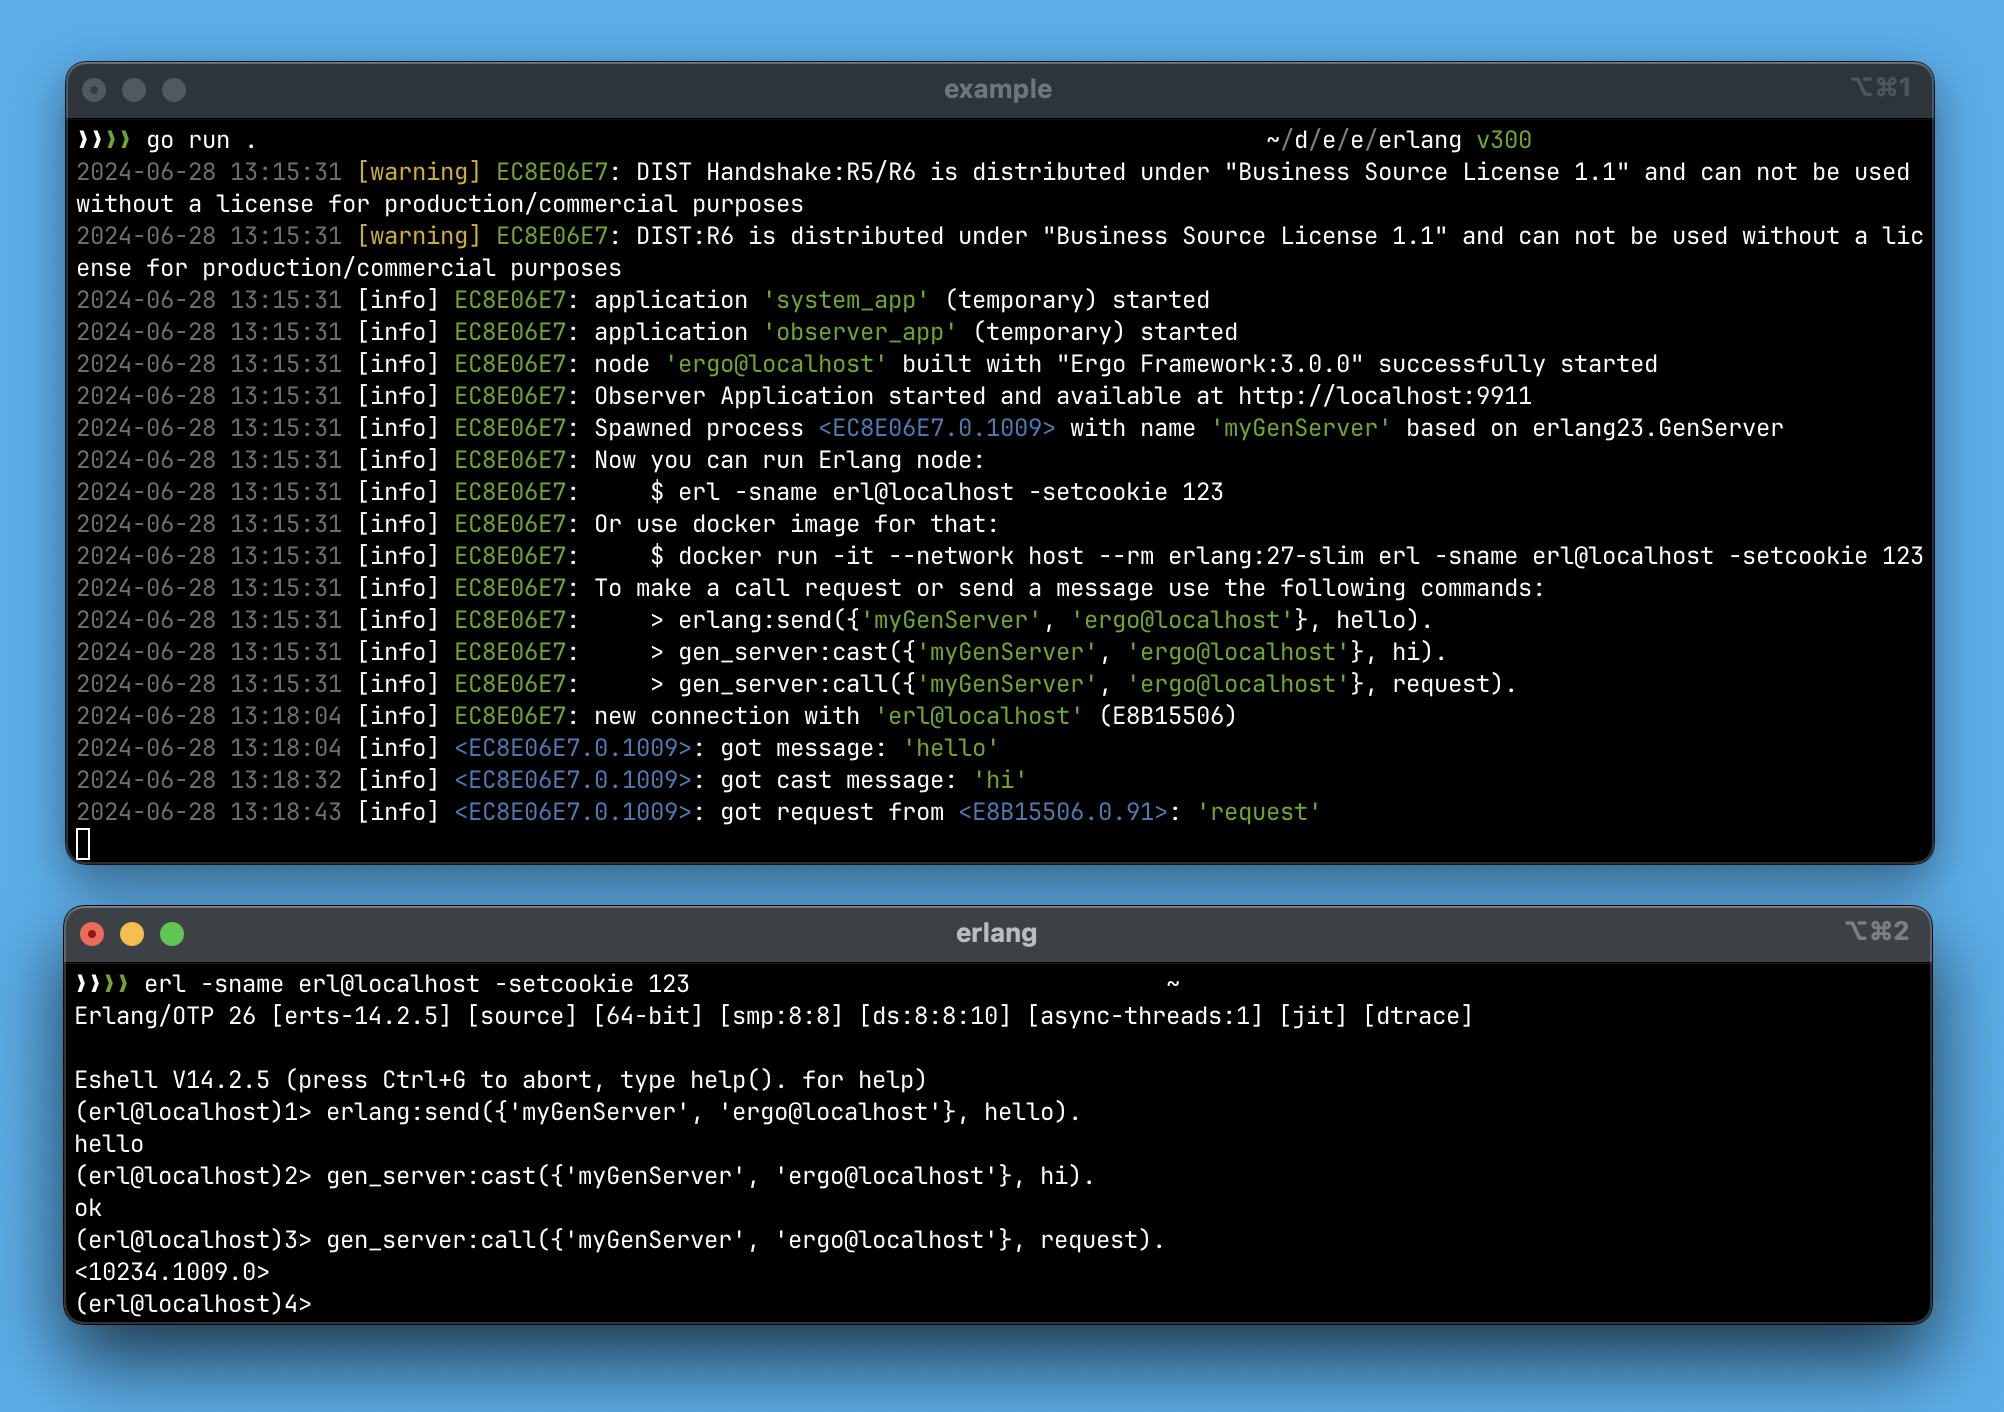Viewport: 2004px width, 1412px height.
Task: Click the ~/d/e/e/erlang path in prompt
Action: coord(1363,140)
